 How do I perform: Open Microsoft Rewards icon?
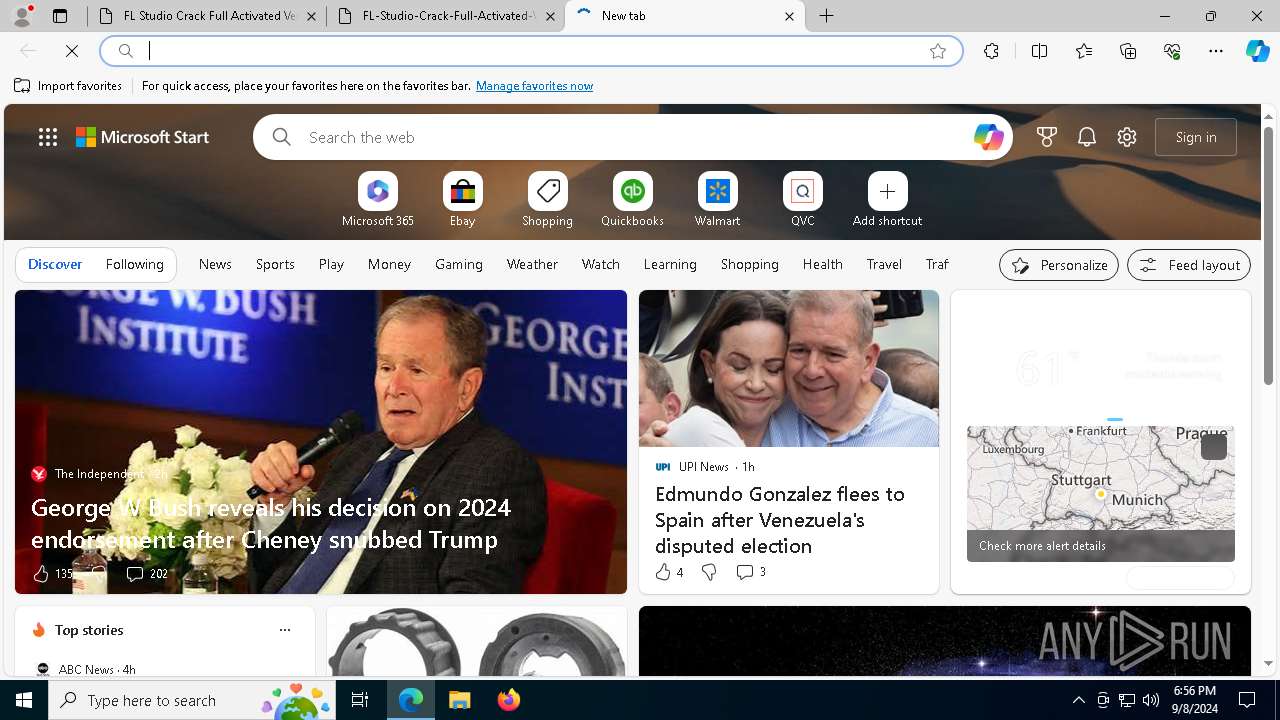(1047, 137)
